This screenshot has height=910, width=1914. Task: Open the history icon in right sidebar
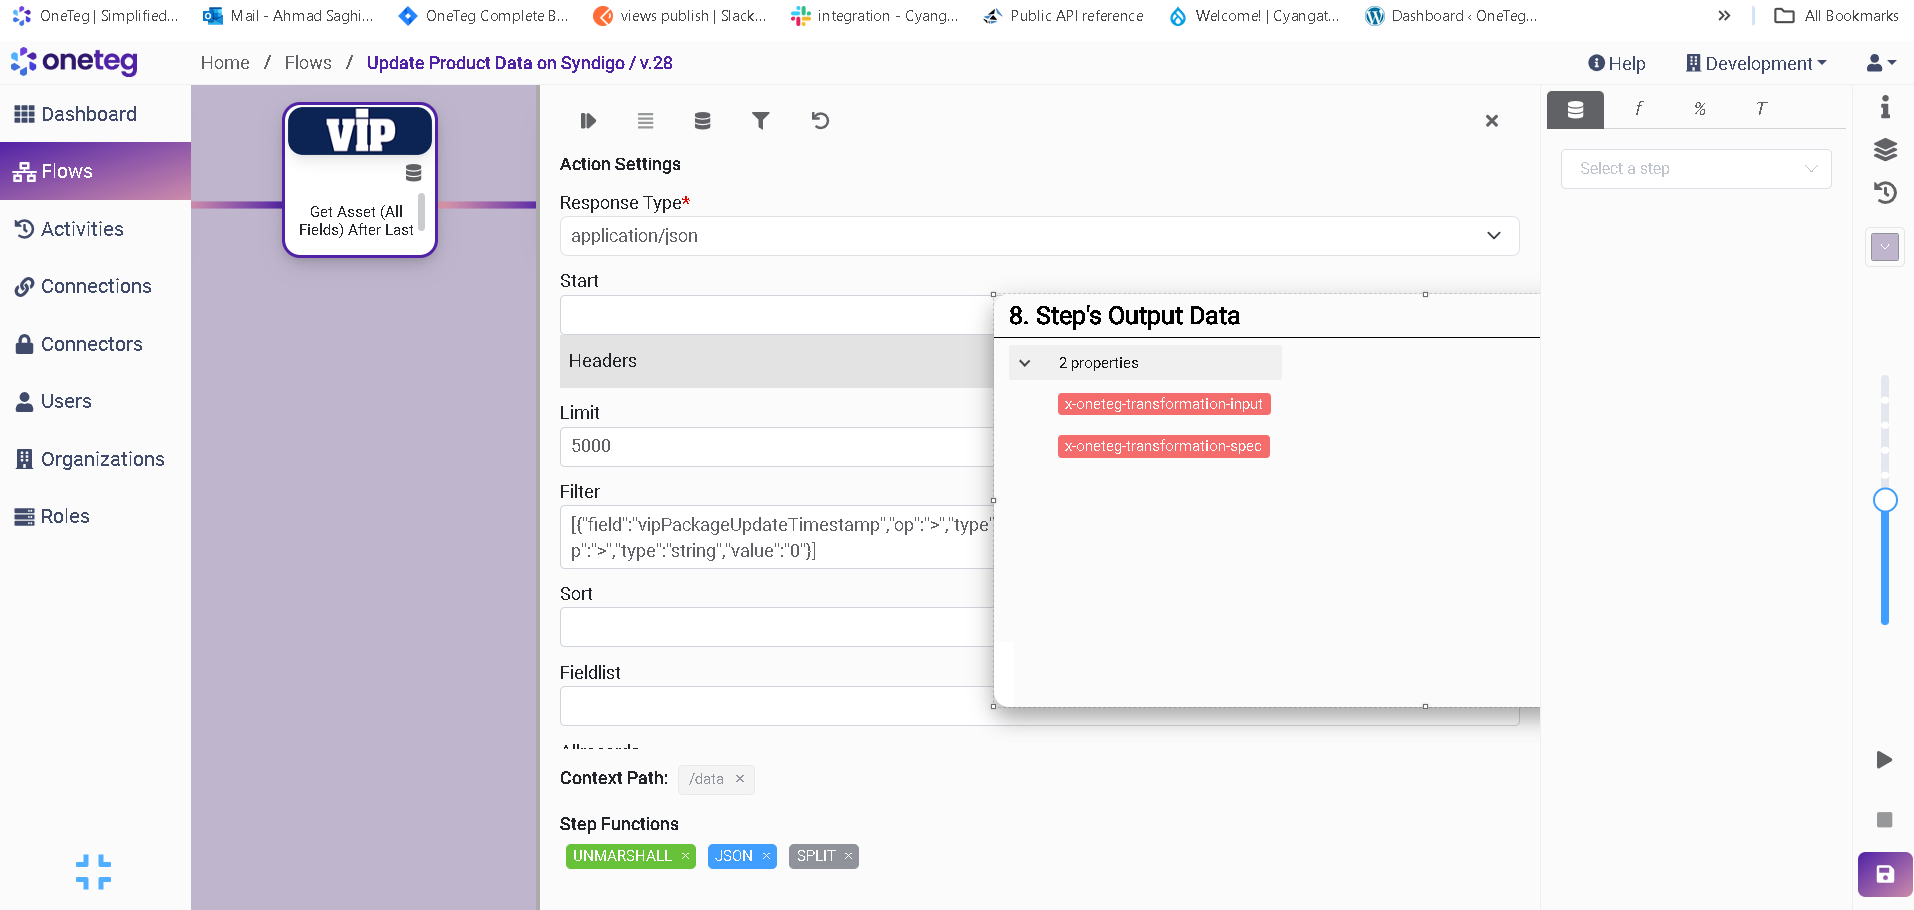[x=1884, y=193]
